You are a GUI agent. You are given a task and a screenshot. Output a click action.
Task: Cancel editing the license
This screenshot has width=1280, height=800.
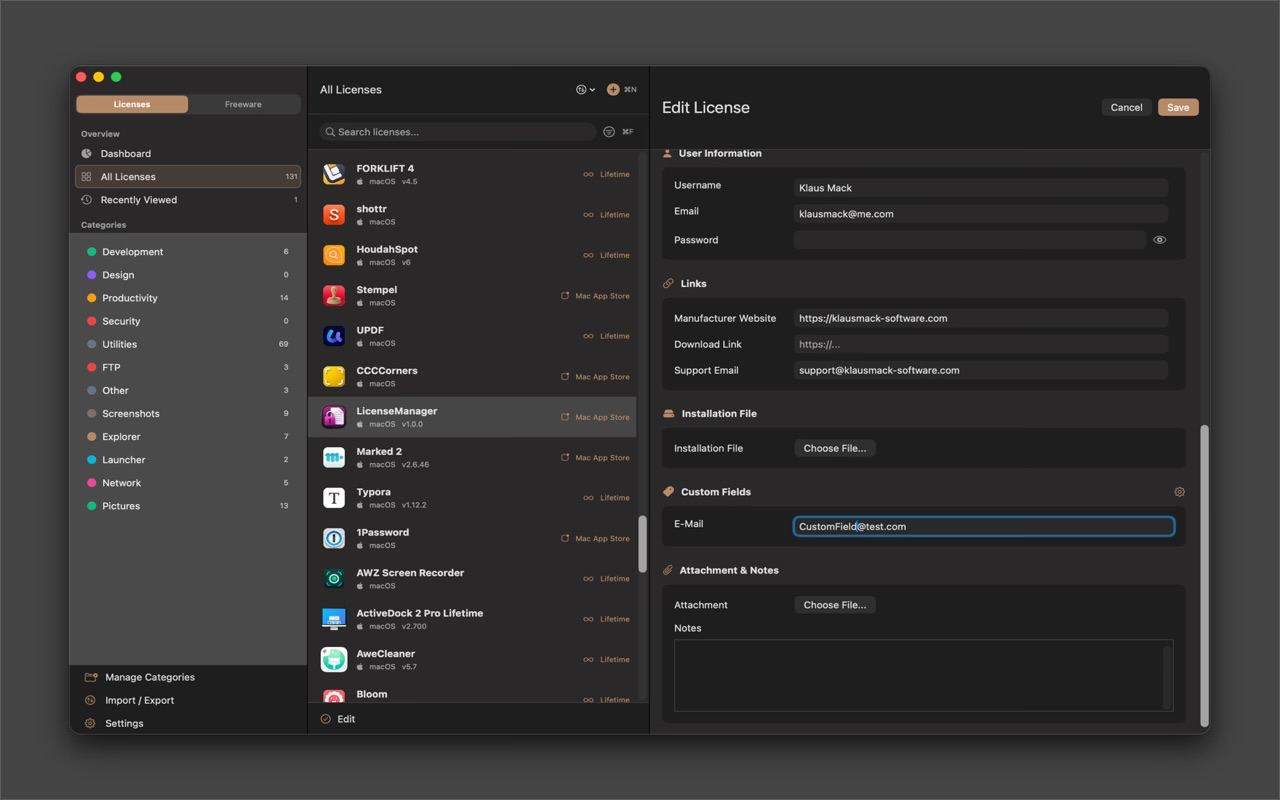pos(1126,107)
